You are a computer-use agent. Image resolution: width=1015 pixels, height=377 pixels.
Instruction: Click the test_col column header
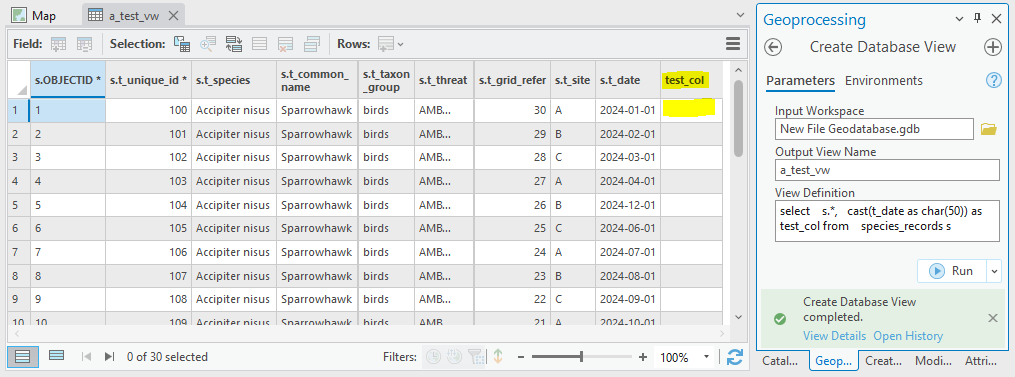click(x=692, y=80)
